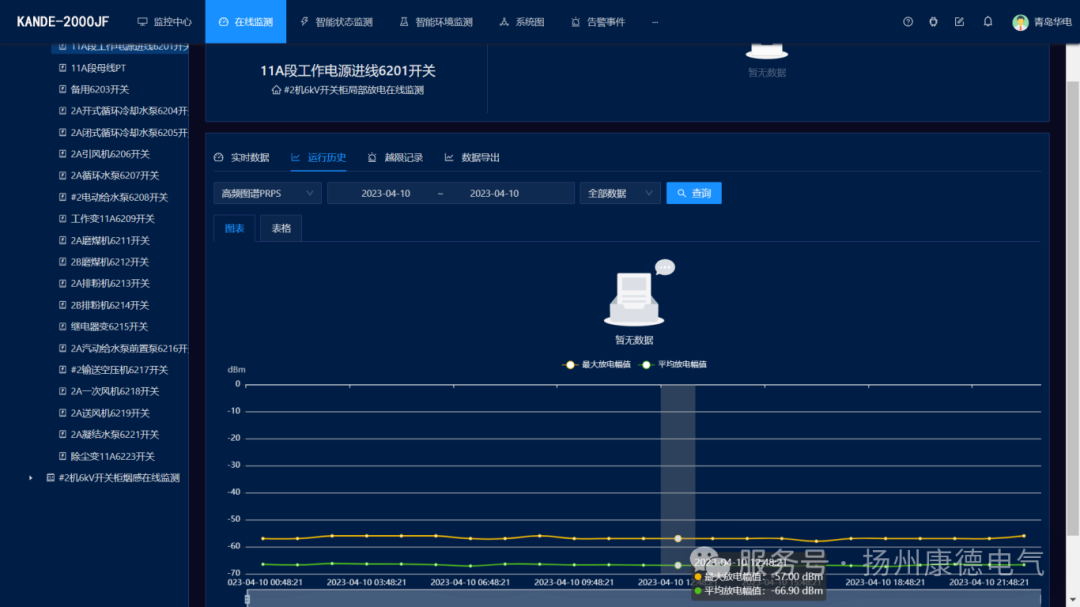Open the 全部数据 filter dropdown
1080x607 pixels.
point(620,193)
